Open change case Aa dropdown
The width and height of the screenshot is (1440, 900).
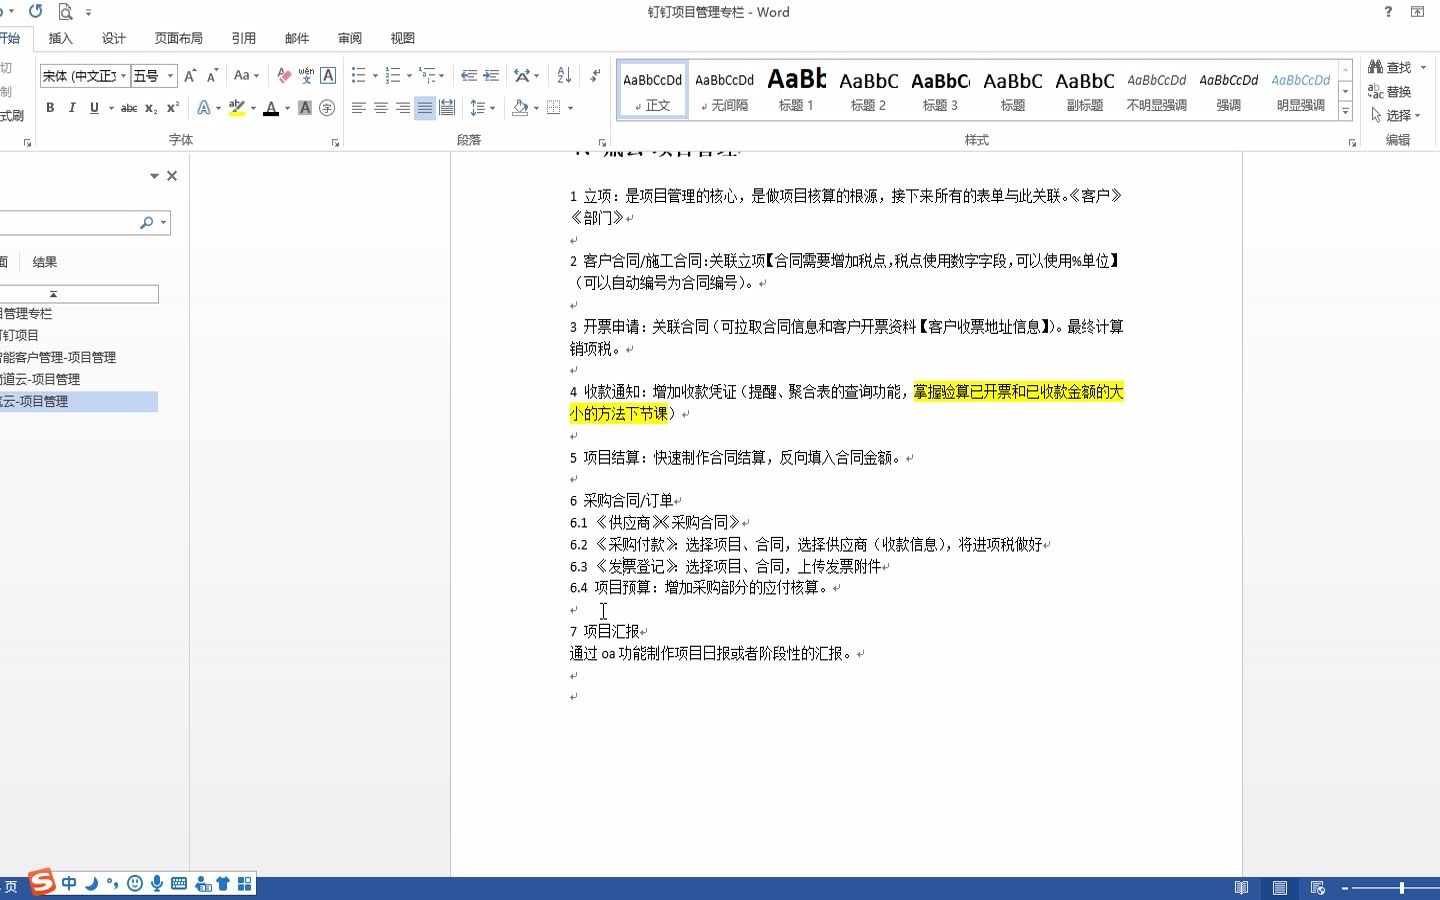point(246,76)
